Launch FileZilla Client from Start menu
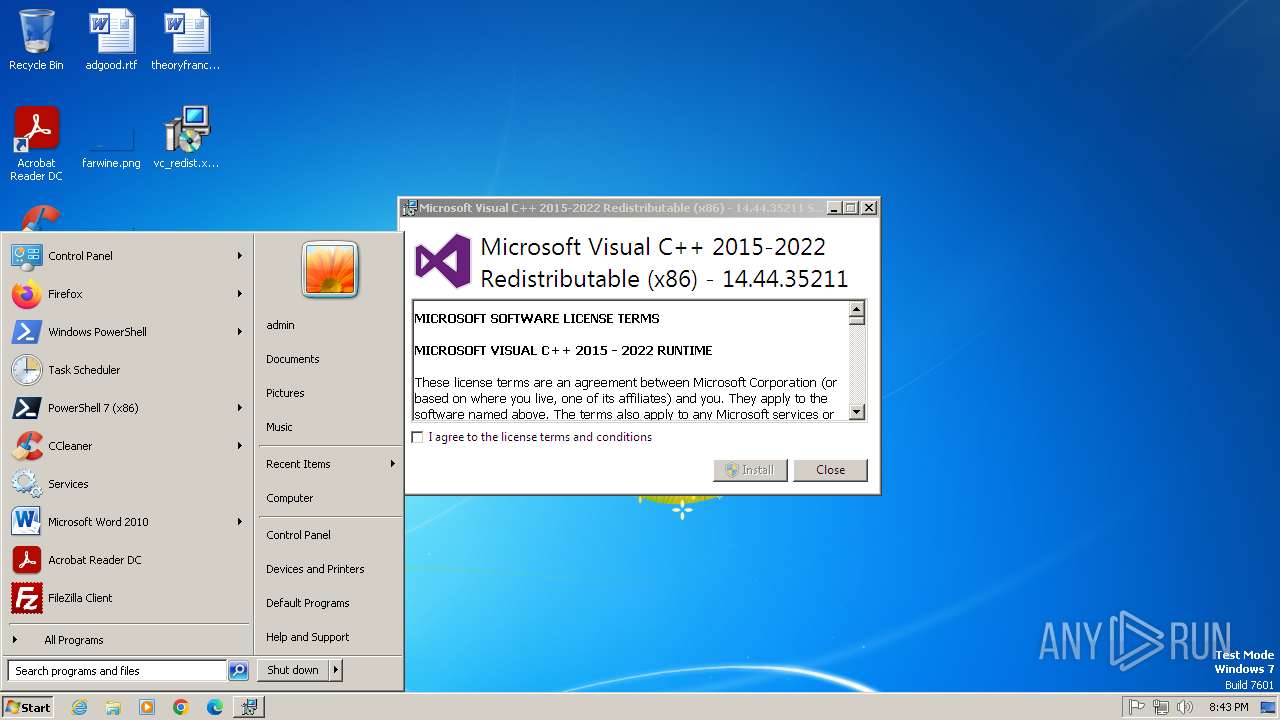 tap(127, 598)
